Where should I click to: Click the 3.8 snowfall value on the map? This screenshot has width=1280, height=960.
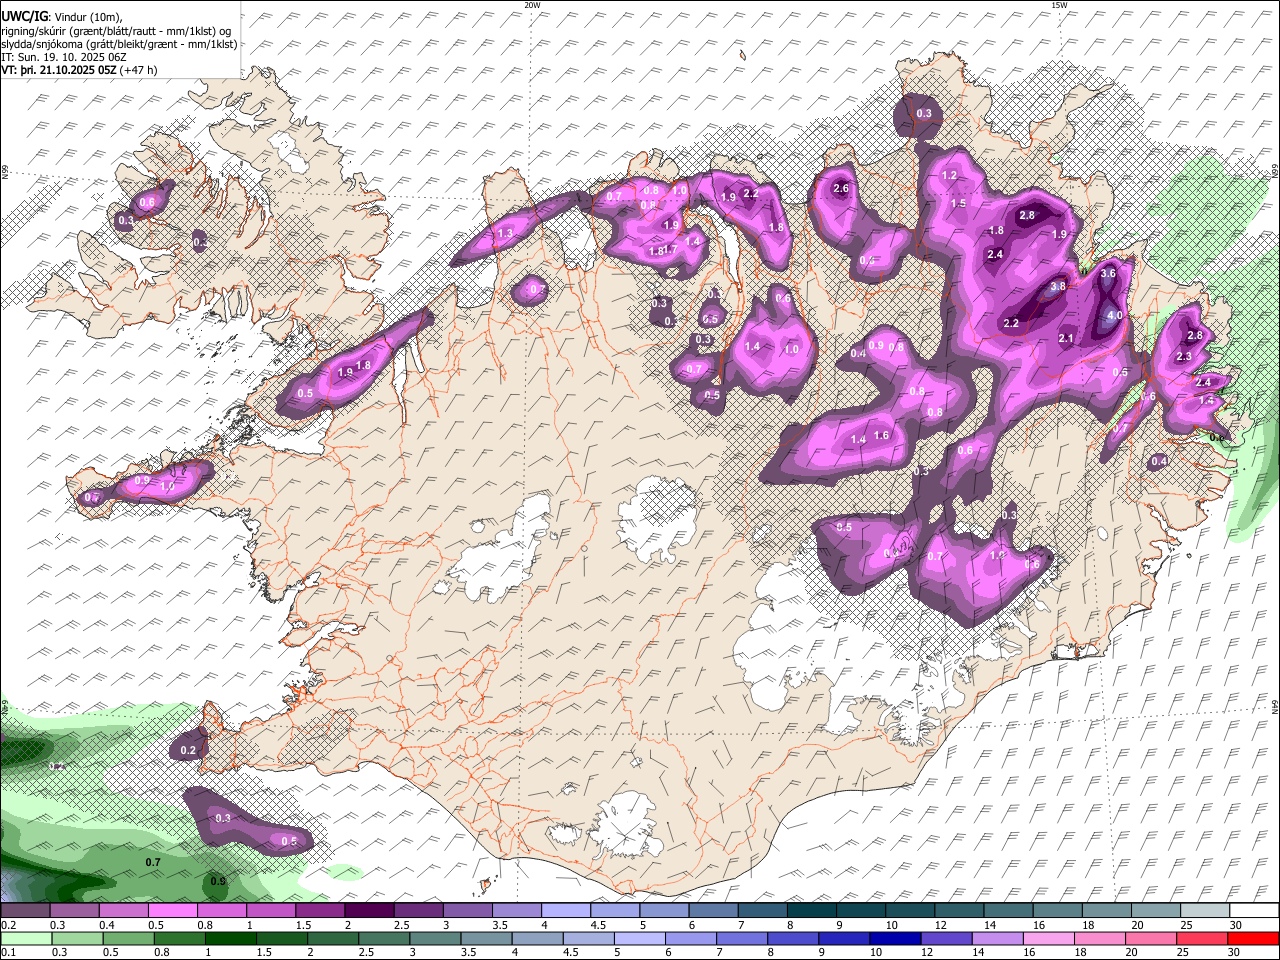pyautogui.click(x=1058, y=287)
